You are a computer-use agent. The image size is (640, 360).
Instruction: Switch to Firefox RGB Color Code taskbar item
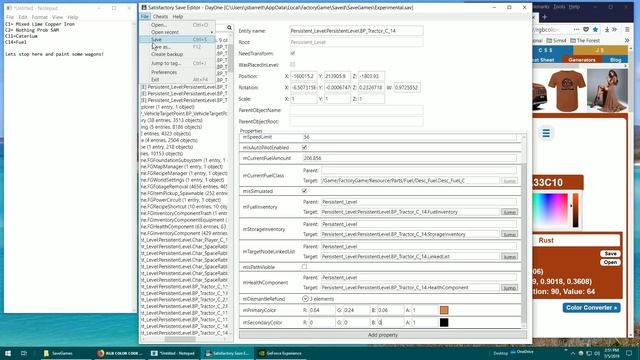pyautogui.click(x=120, y=353)
